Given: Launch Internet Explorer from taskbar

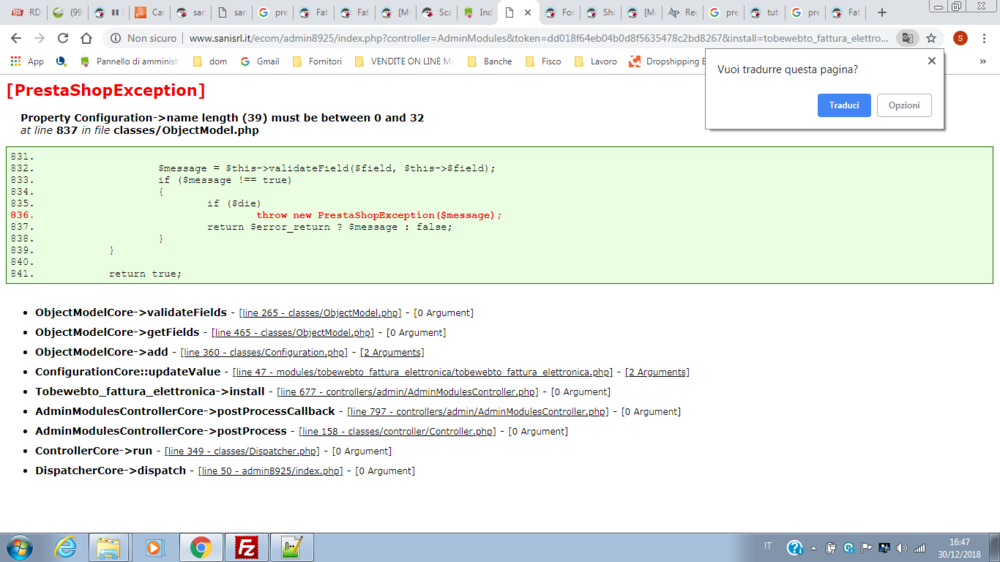Looking at the screenshot, I should tap(65, 547).
